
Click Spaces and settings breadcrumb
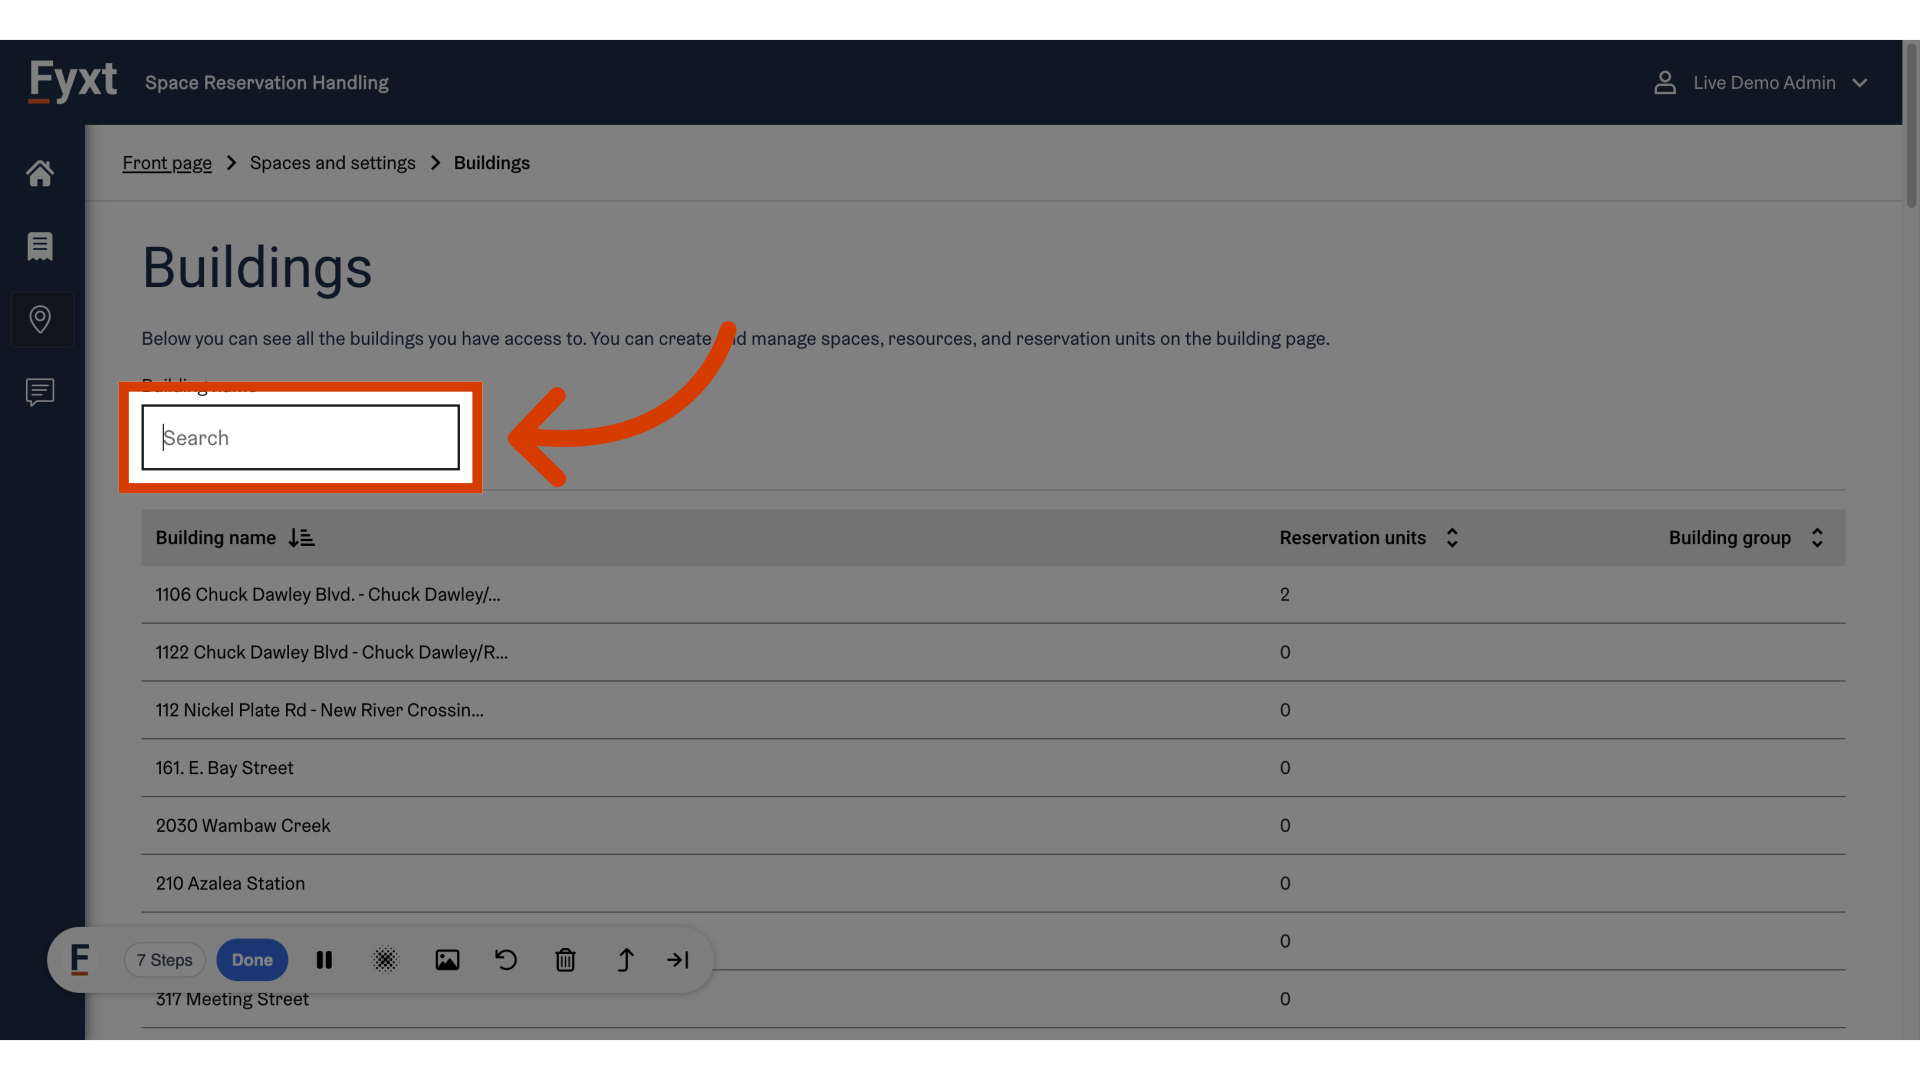(x=332, y=163)
